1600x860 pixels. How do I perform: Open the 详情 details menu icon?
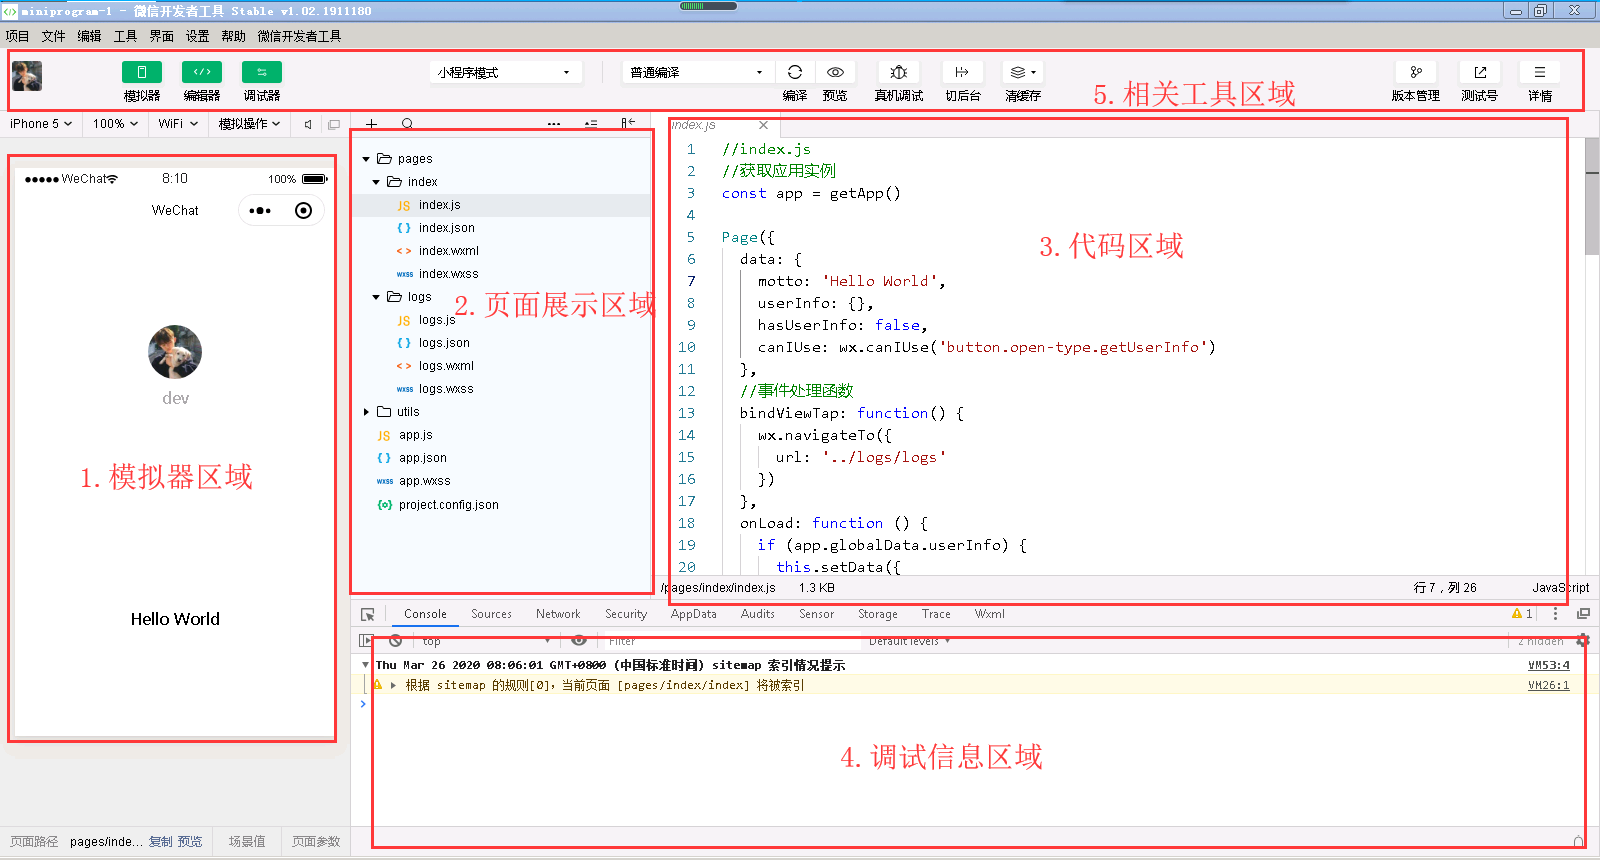1540,72
